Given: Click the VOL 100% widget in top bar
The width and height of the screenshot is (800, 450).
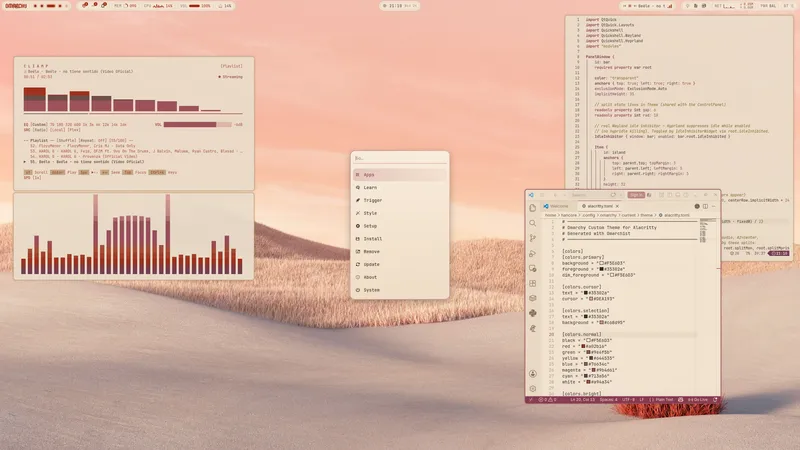Looking at the screenshot, I should pos(195,6).
